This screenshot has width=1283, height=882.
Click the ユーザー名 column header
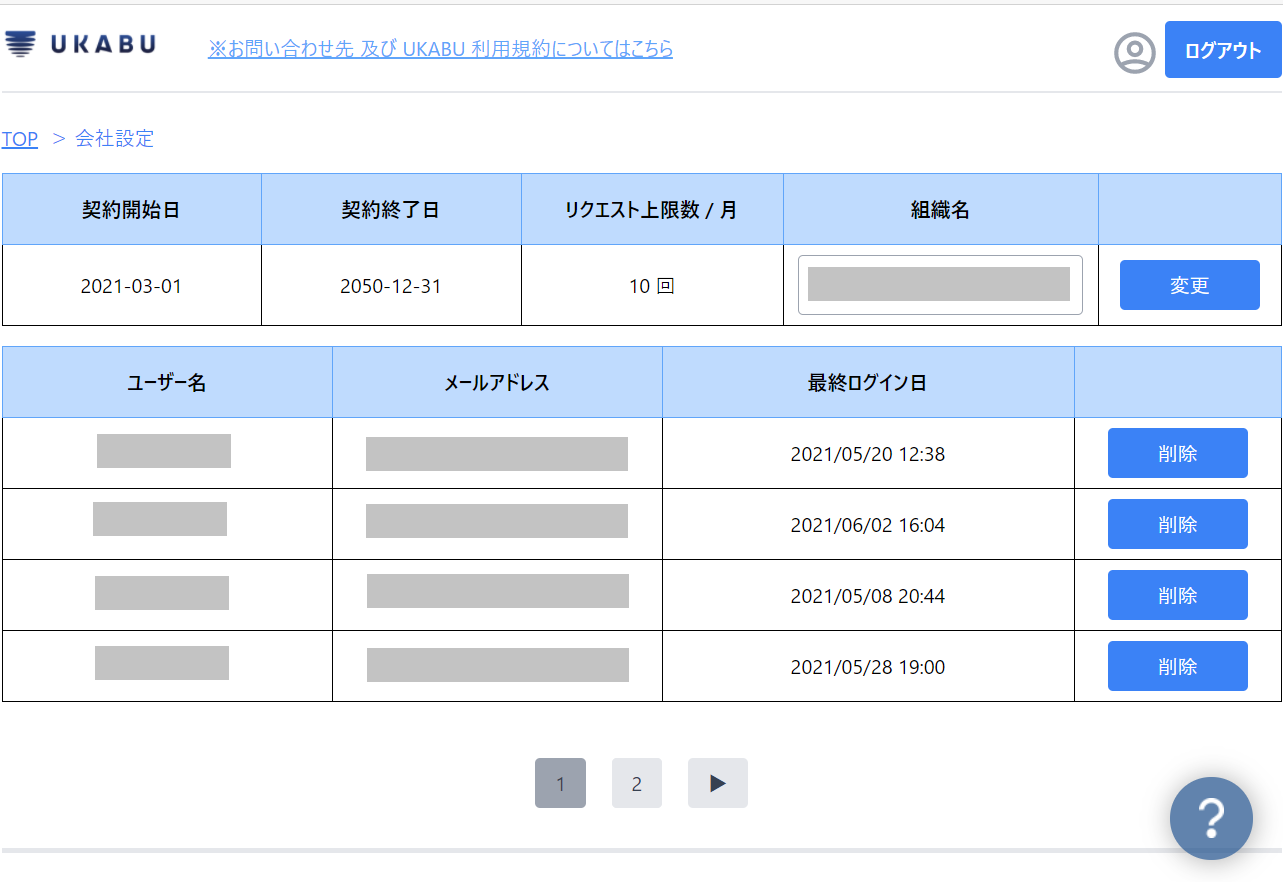click(x=167, y=382)
